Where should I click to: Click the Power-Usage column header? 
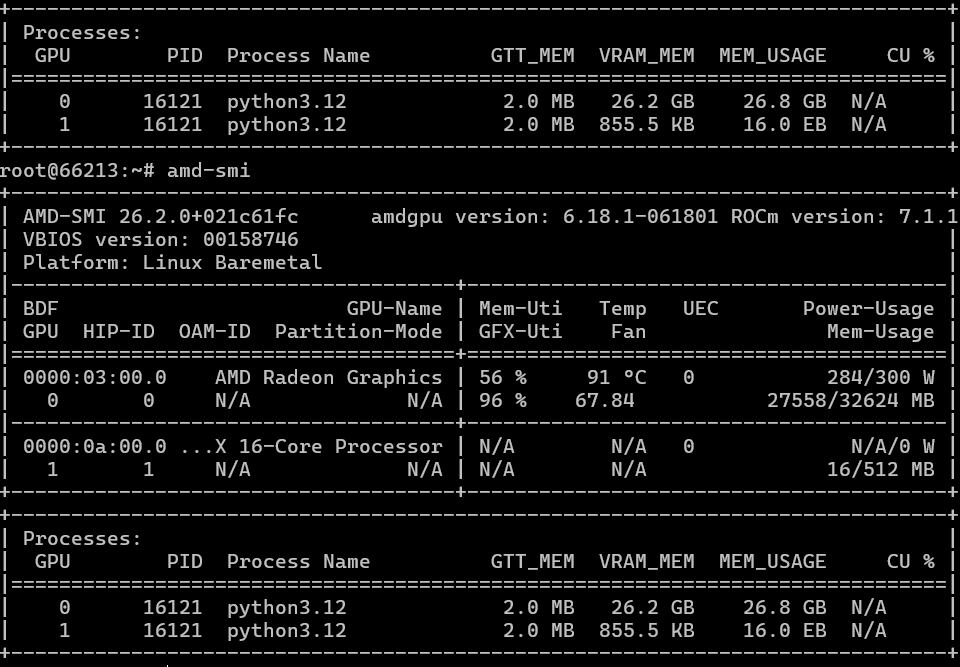click(x=868, y=309)
